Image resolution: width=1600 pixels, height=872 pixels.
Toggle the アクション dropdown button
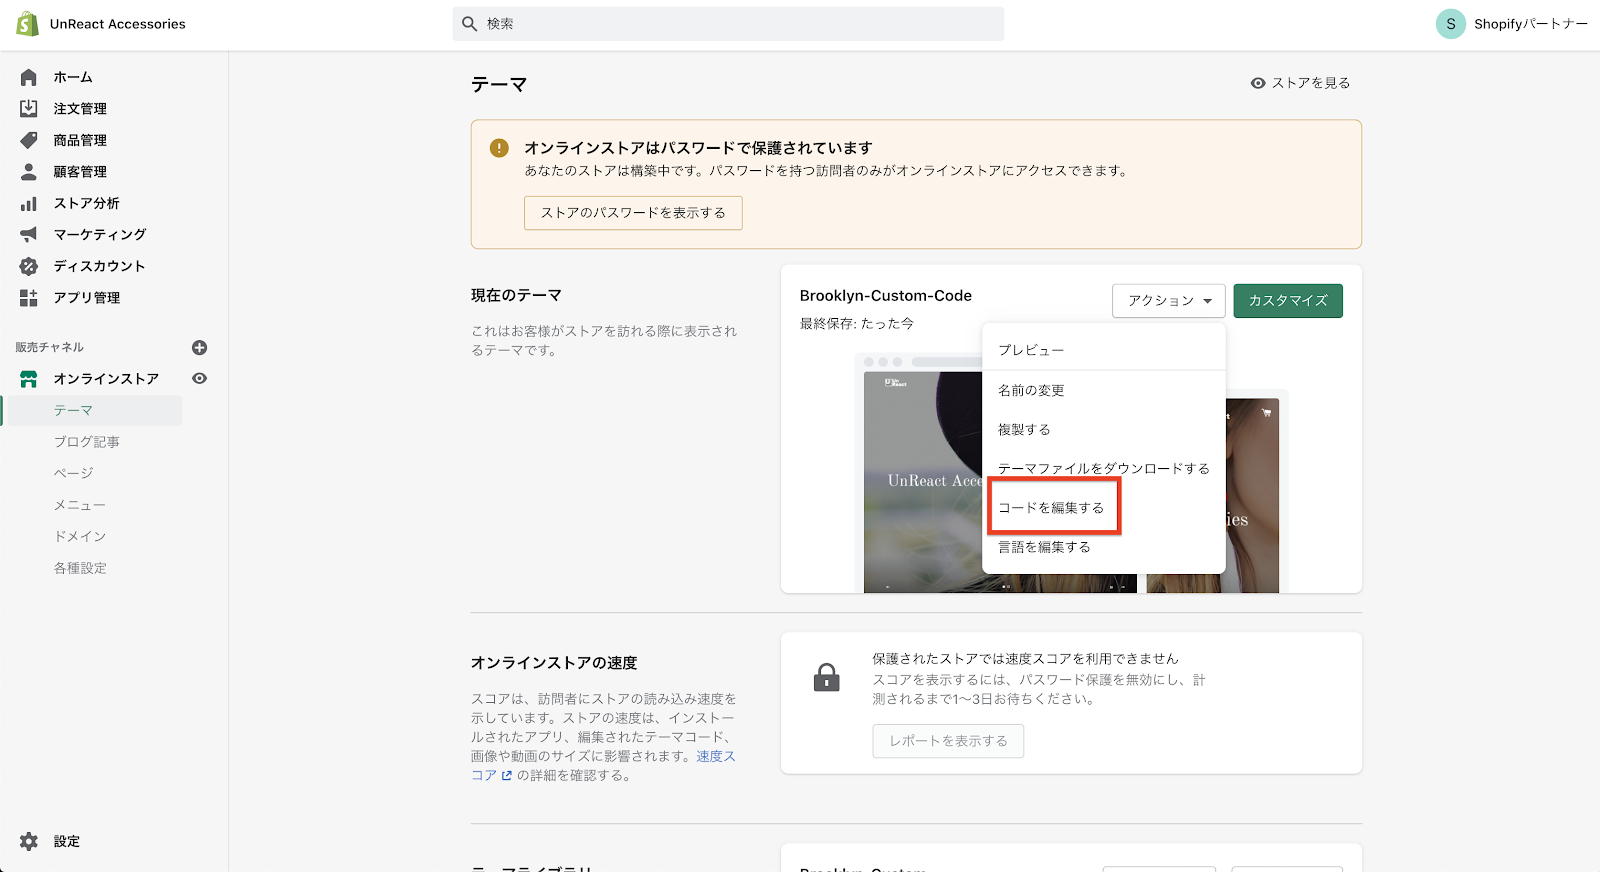click(1168, 301)
